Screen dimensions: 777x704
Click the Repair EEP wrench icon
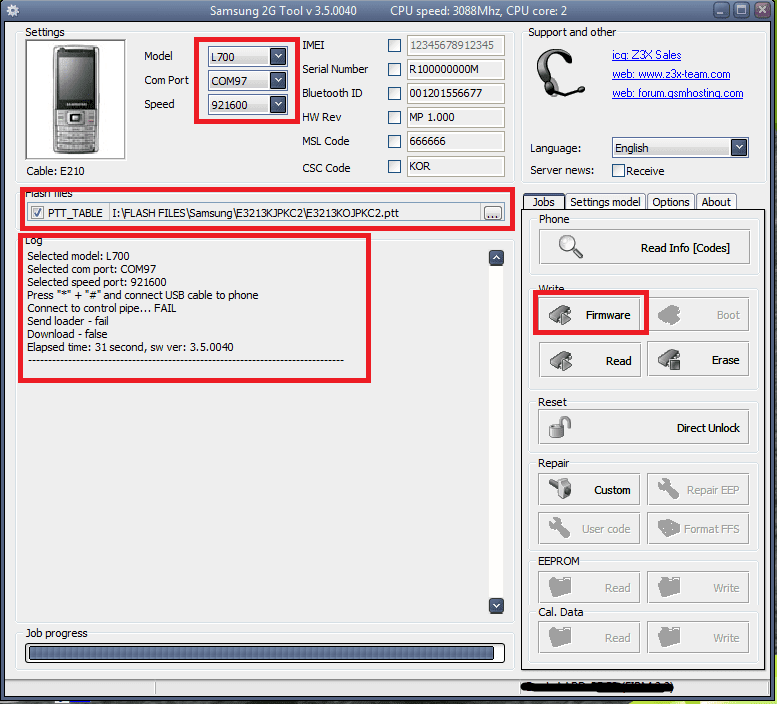668,489
